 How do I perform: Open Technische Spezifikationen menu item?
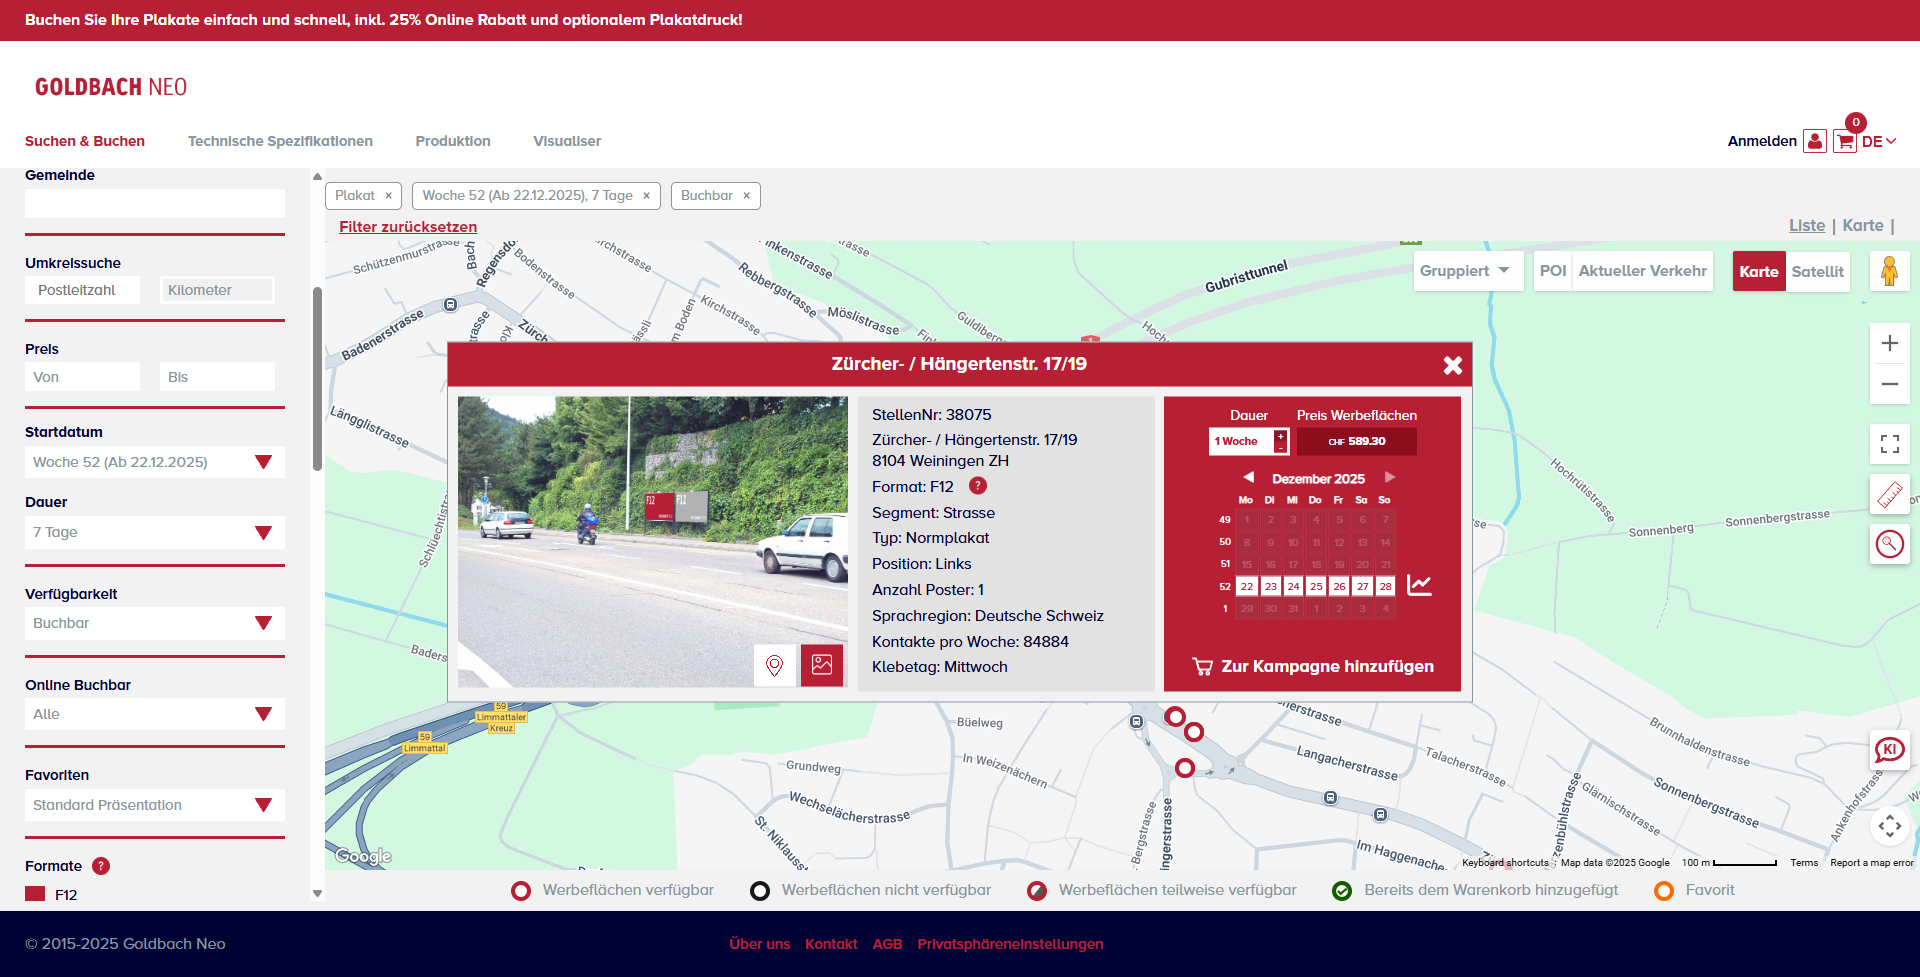(280, 141)
